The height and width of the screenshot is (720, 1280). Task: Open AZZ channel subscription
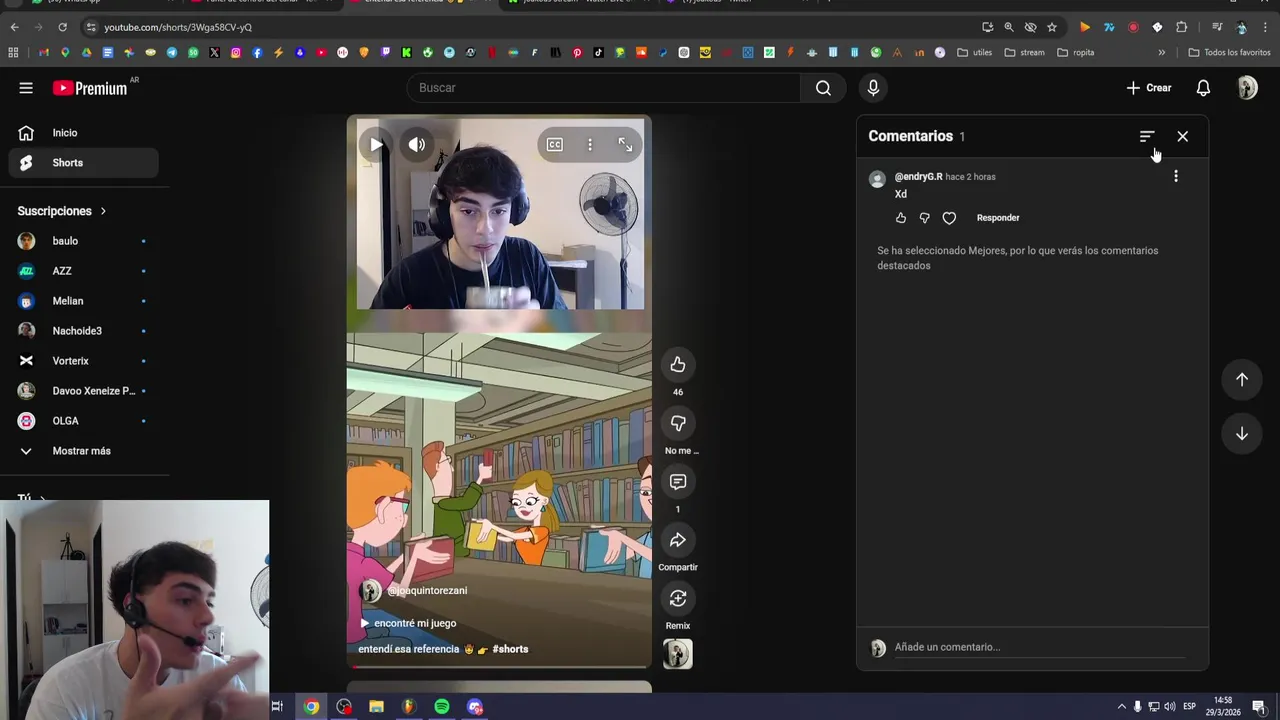click(83, 271)
